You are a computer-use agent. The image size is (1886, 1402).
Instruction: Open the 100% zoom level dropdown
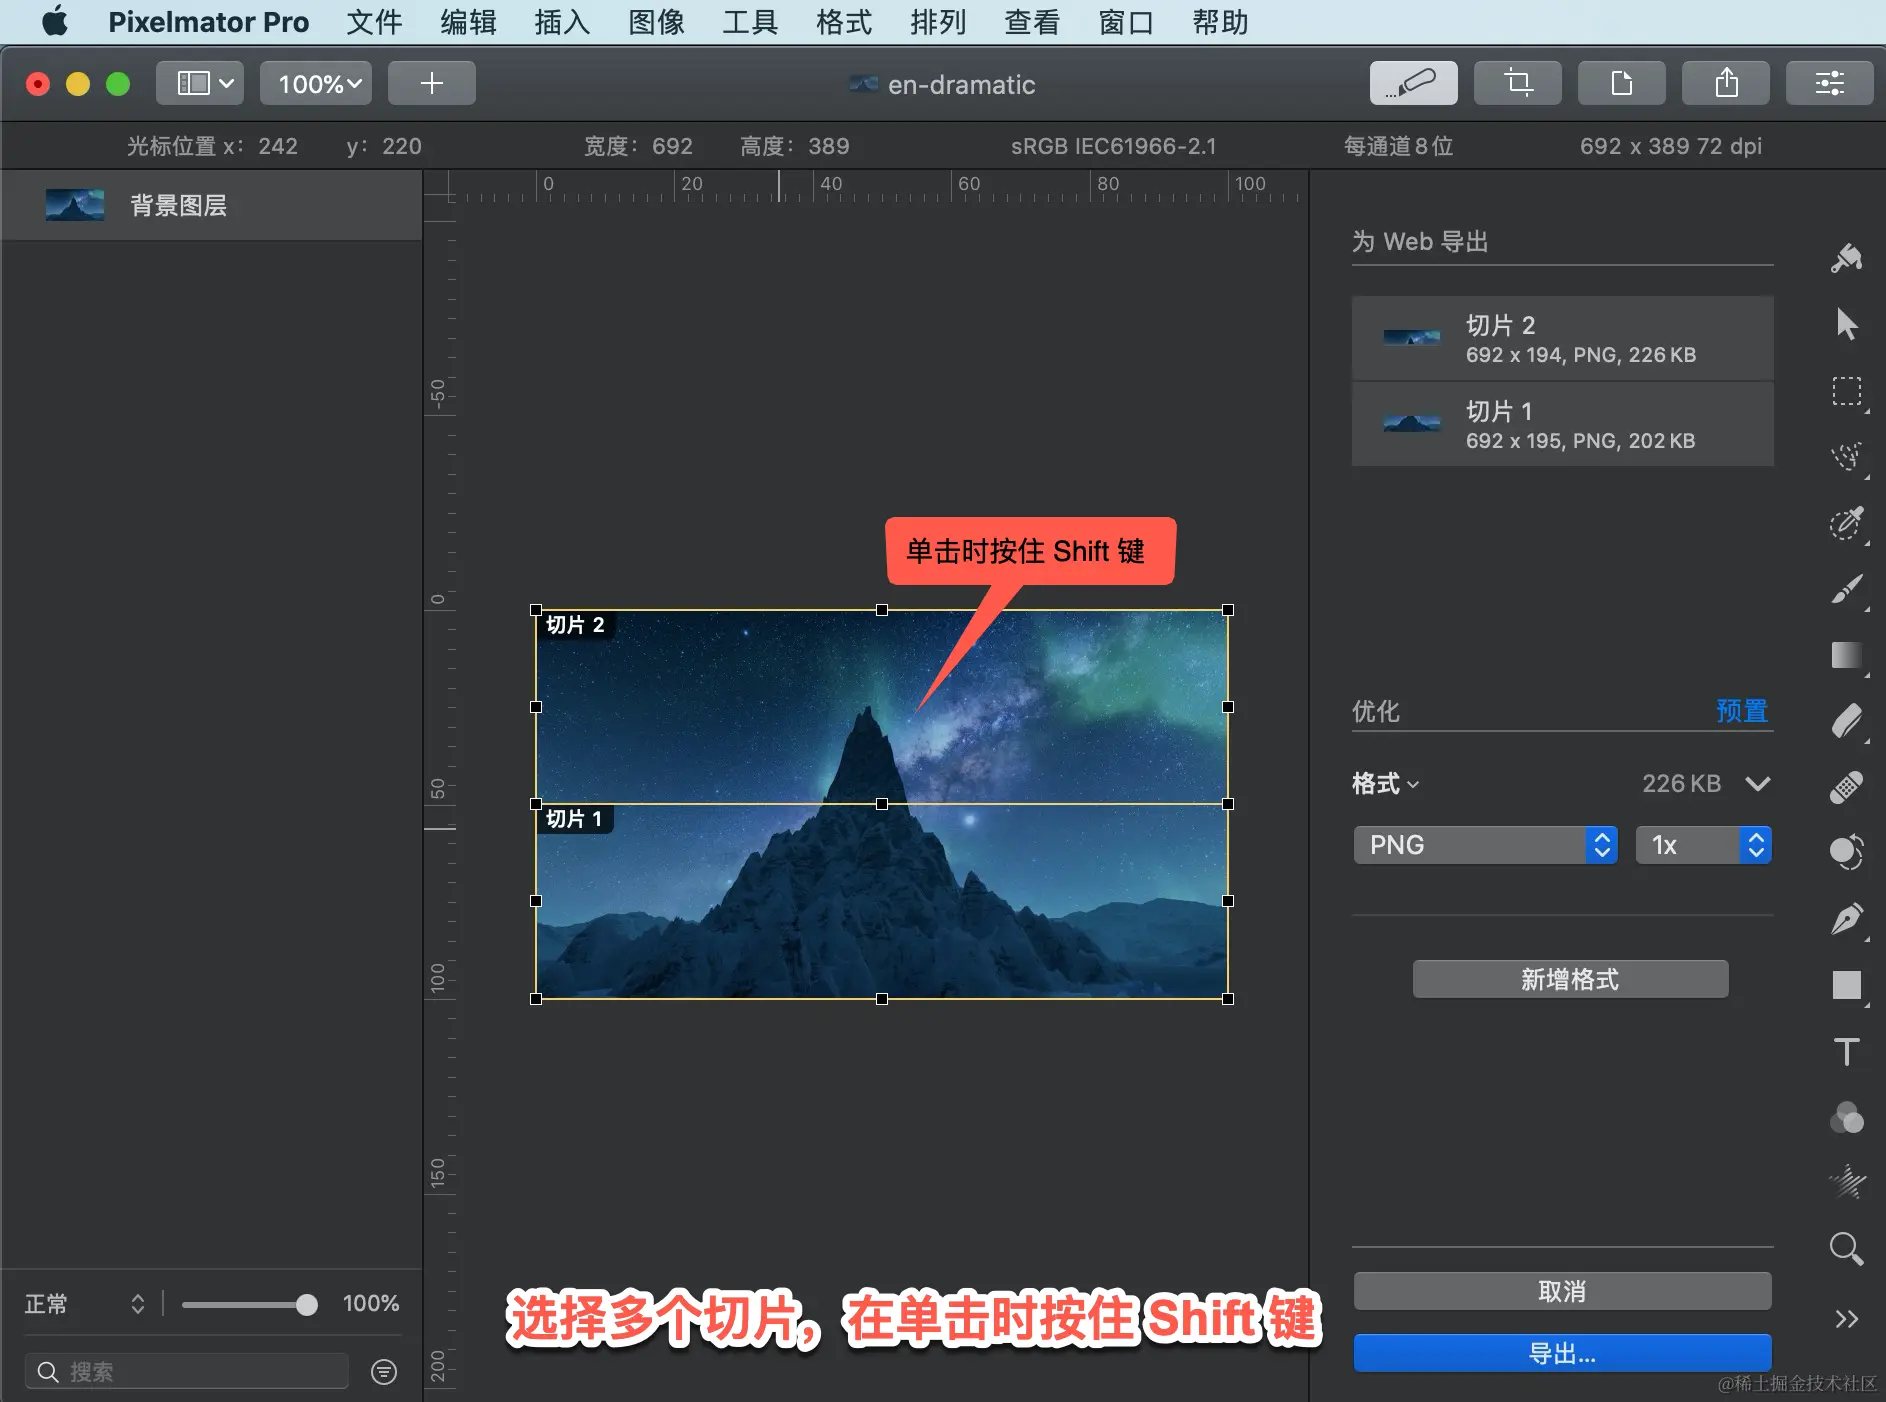coord(315,83)
